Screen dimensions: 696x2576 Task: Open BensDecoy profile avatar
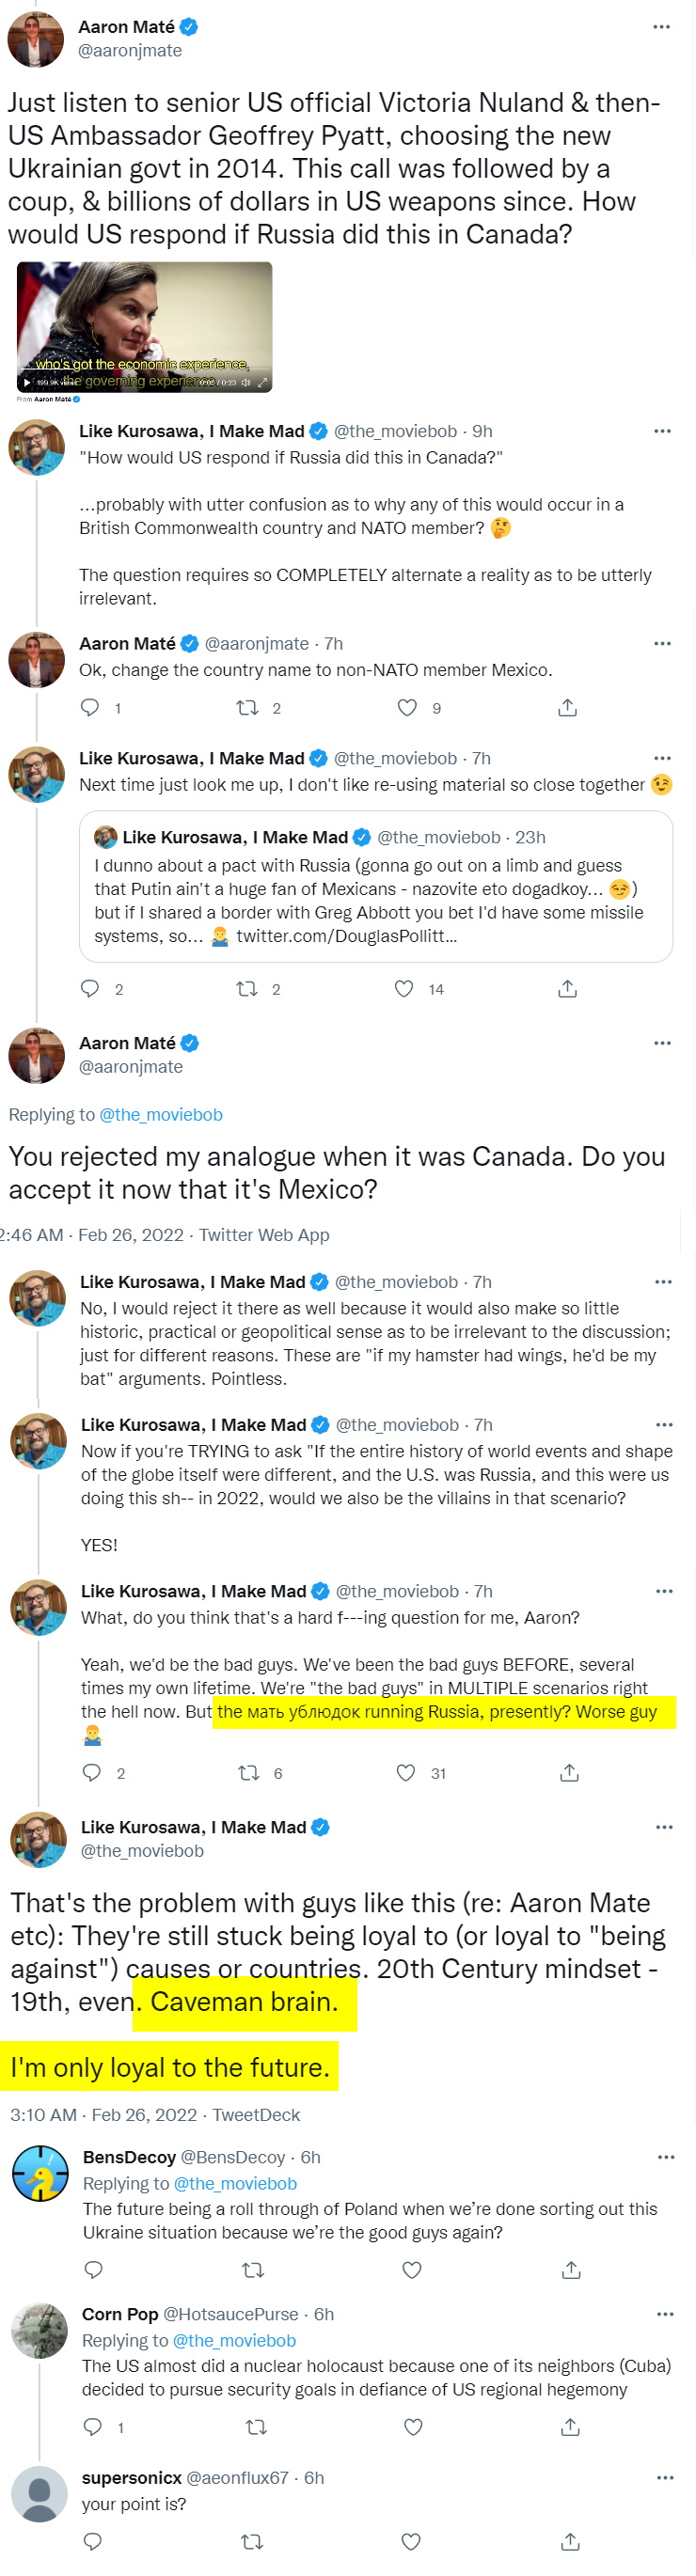click(40, 2173)
